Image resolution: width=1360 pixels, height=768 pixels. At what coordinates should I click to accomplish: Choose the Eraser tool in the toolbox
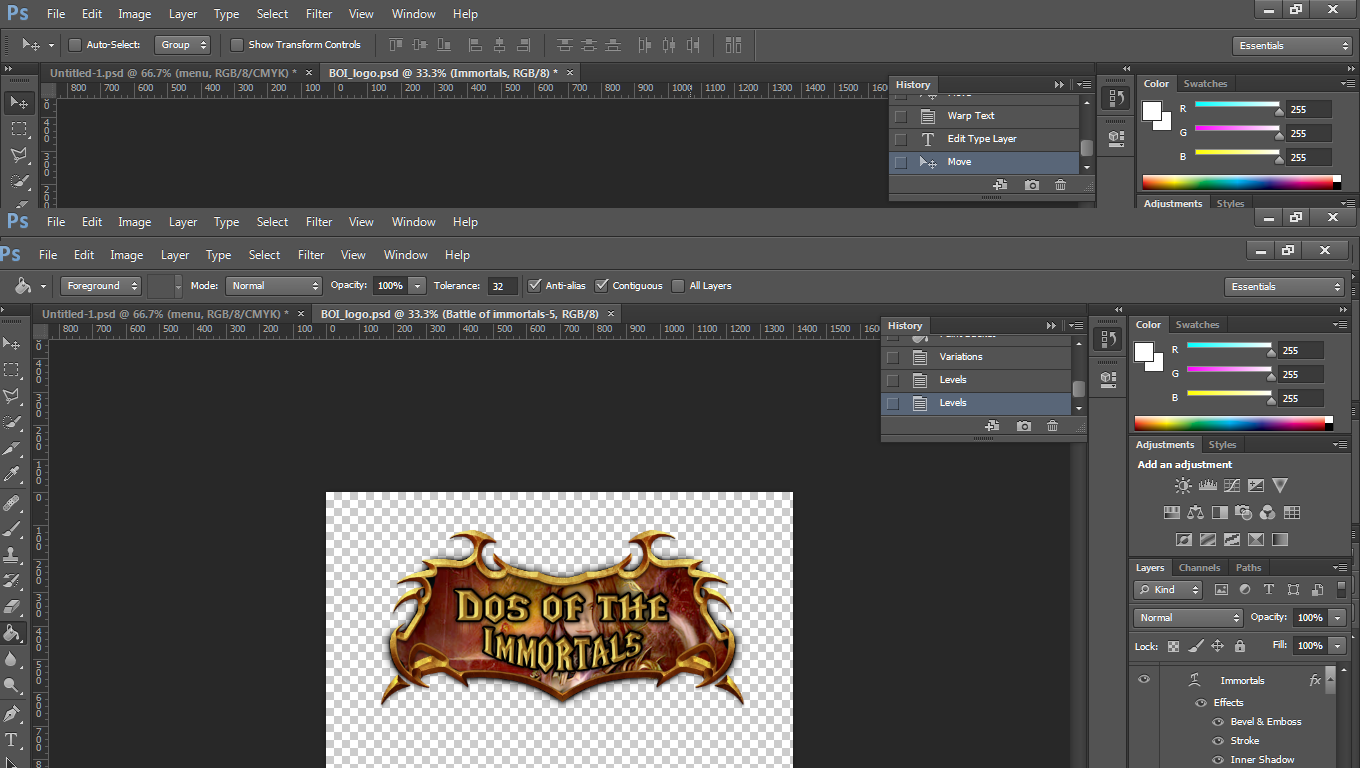coord(12,607)
